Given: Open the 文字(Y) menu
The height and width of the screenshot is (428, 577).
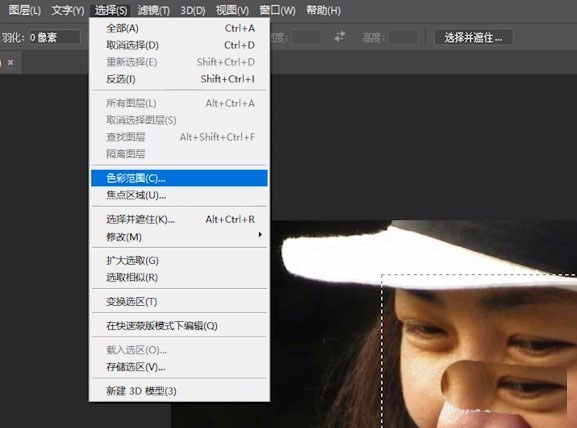Looking at the screenshot, I should [68, 10].
